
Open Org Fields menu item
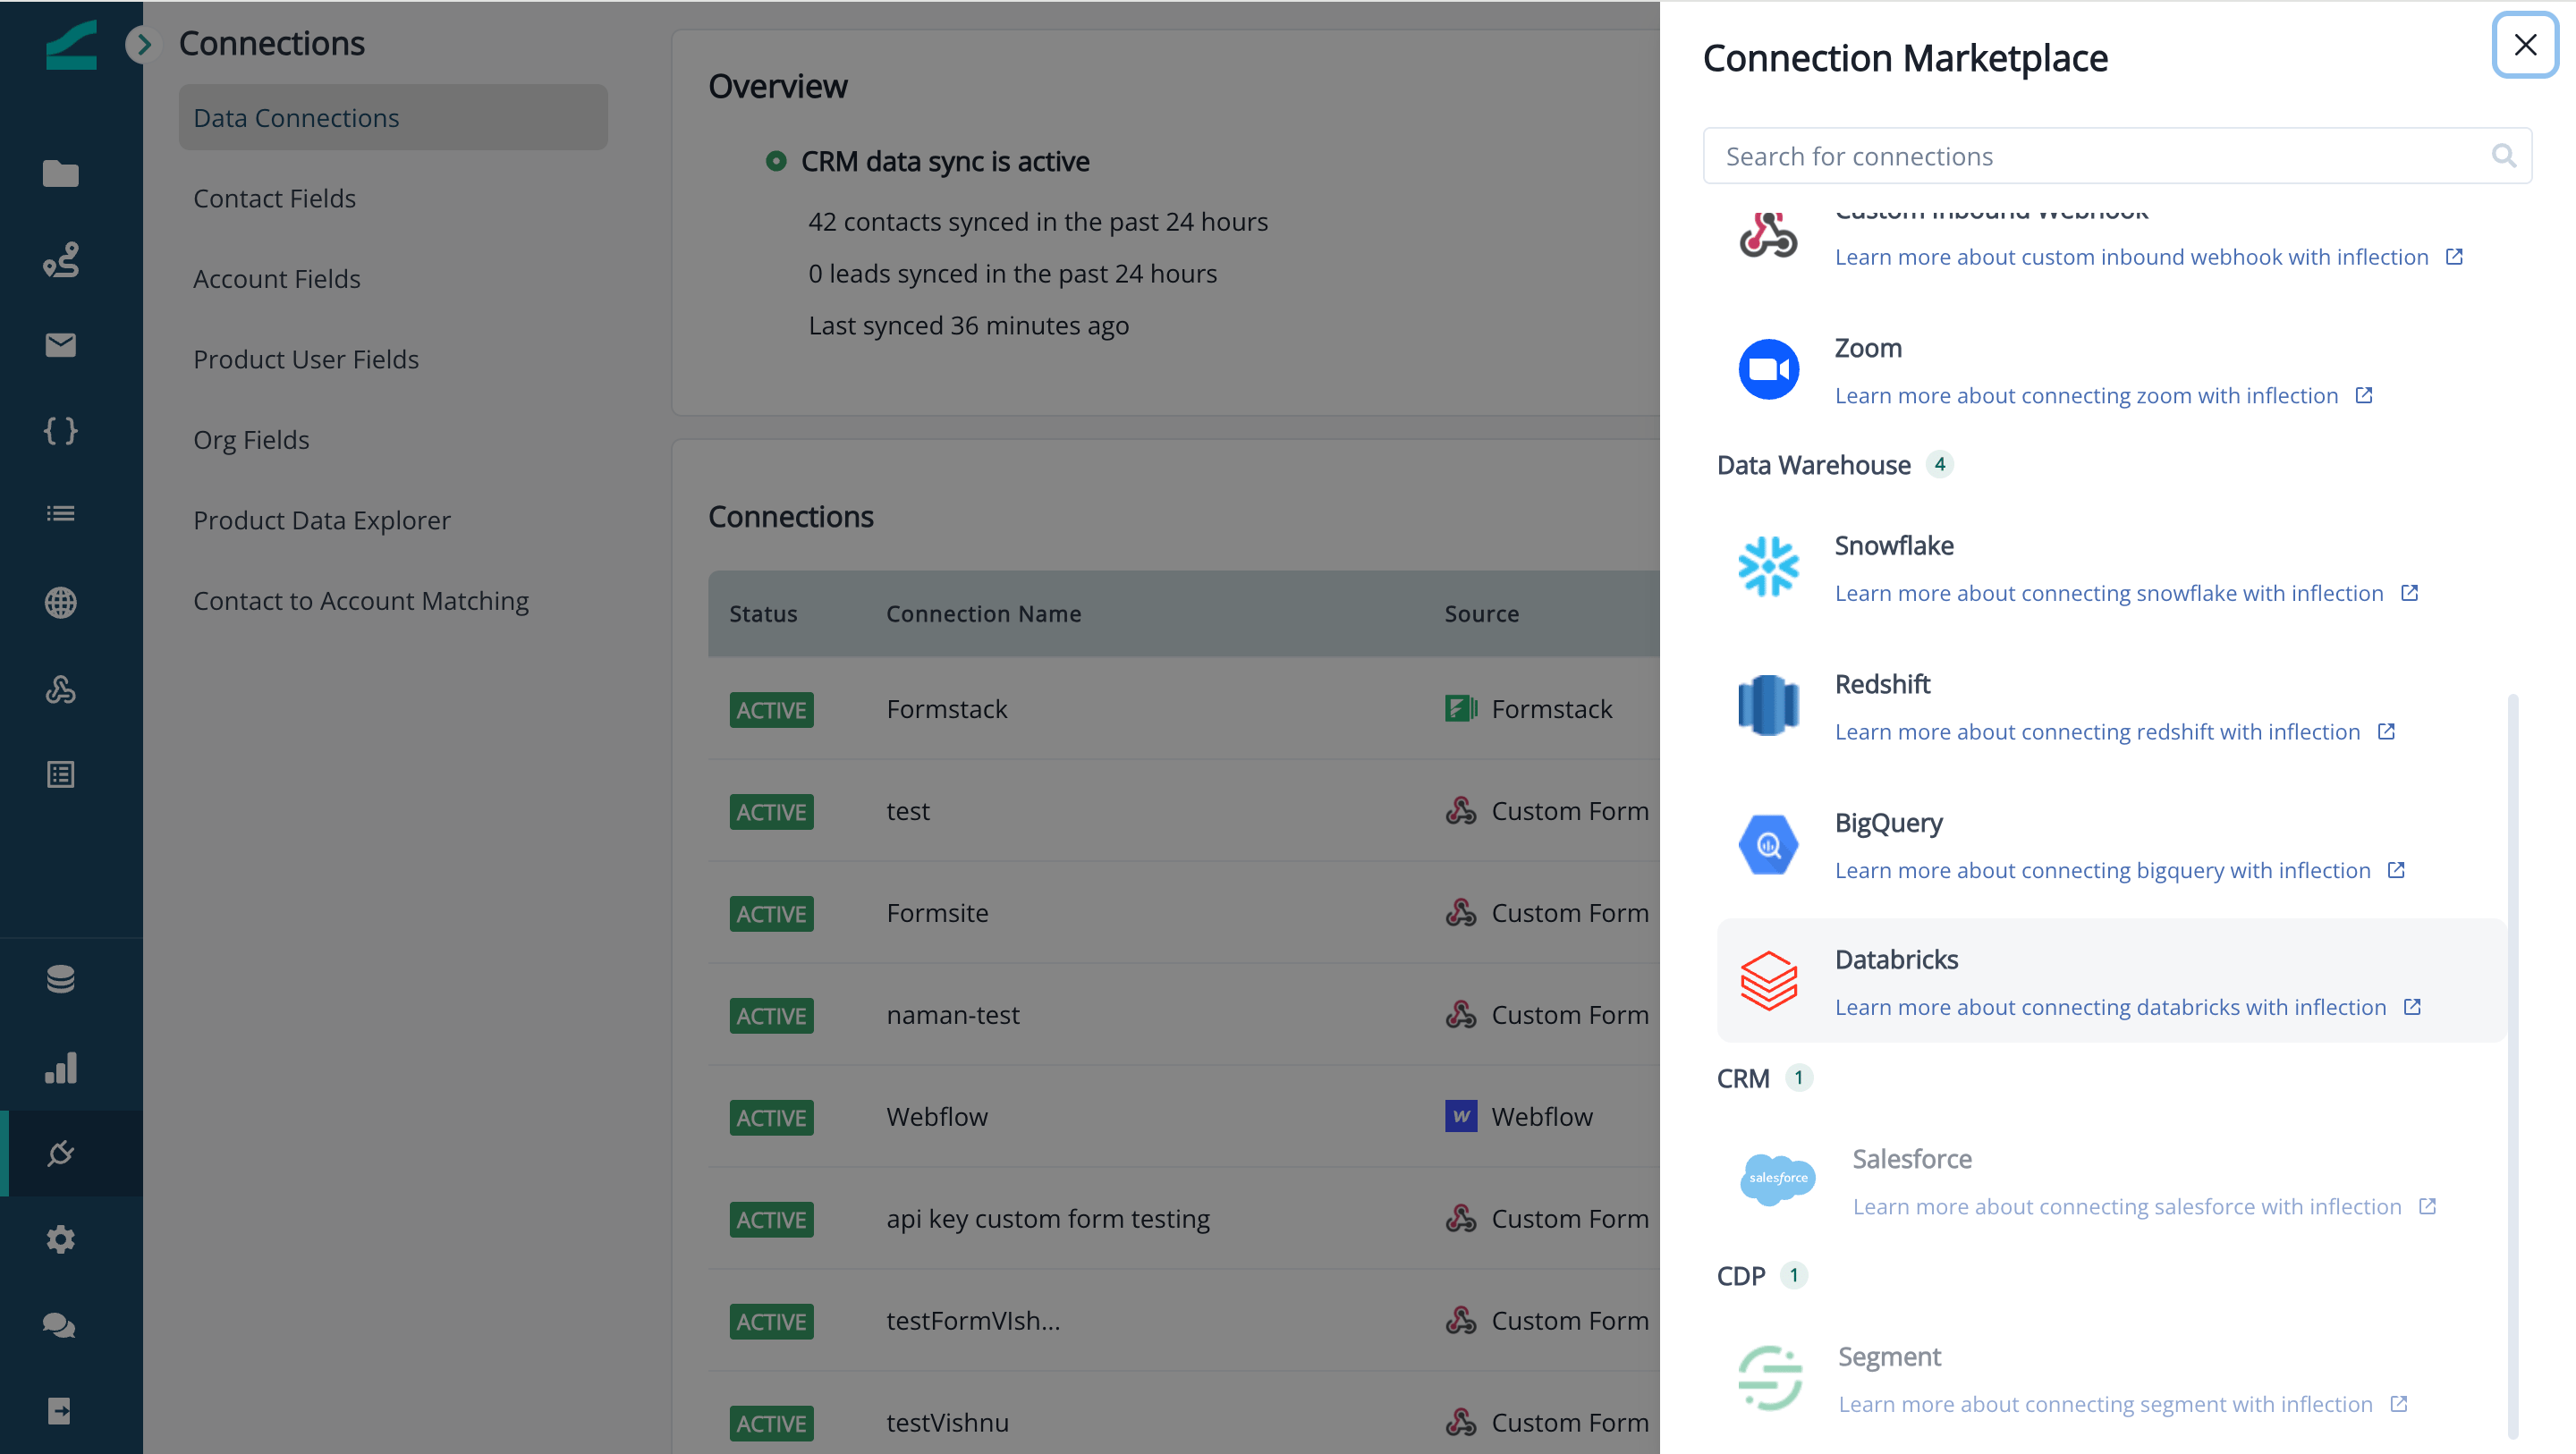[x=251, y=440]
